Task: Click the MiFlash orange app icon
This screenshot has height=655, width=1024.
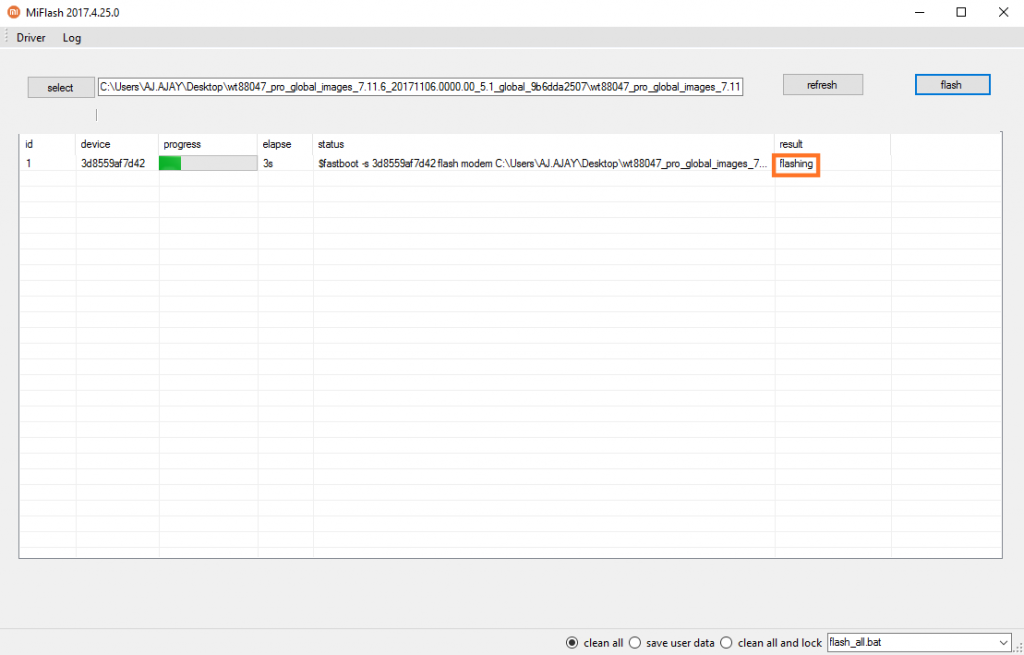Action: coord(13,12)
